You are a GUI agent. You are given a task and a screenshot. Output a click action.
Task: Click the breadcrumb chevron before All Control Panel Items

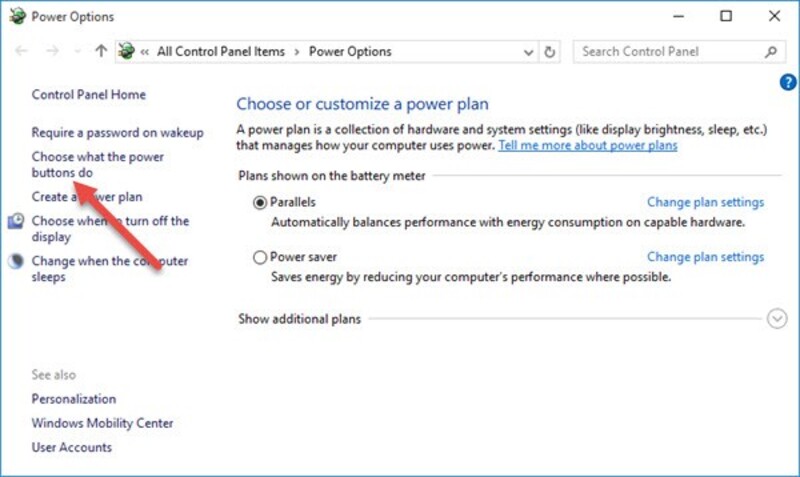point(145,52)
